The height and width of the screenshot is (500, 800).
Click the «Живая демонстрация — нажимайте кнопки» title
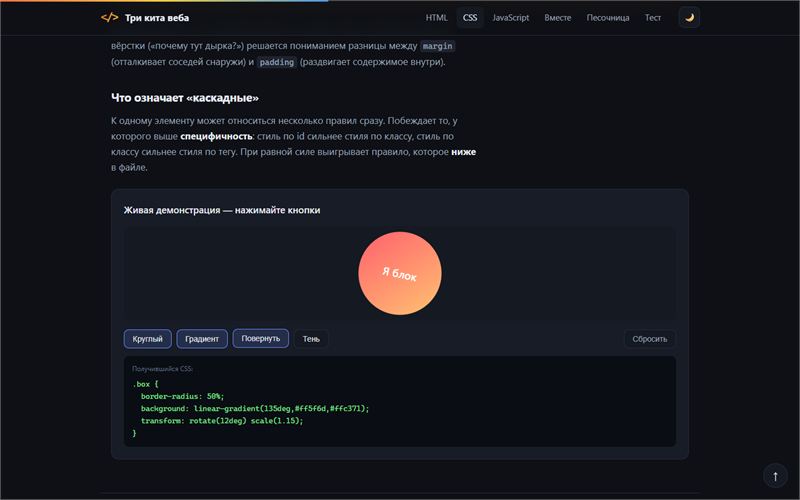coord(222,210)
